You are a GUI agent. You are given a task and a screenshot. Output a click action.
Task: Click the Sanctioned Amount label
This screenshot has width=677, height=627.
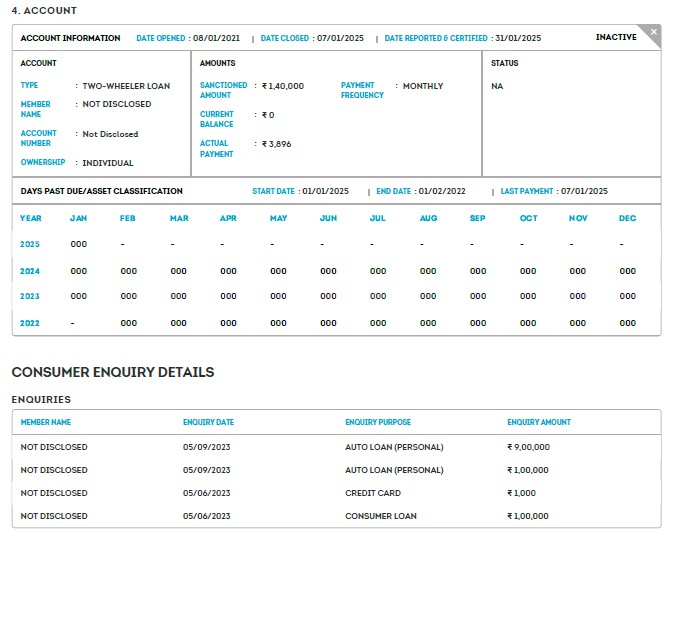223,90
